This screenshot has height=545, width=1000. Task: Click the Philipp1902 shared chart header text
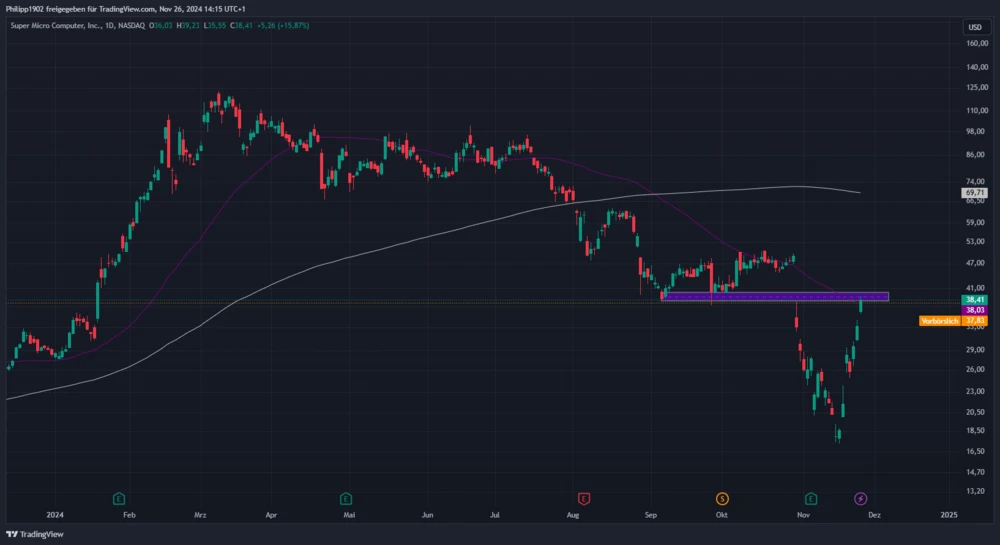coord(125,8)
